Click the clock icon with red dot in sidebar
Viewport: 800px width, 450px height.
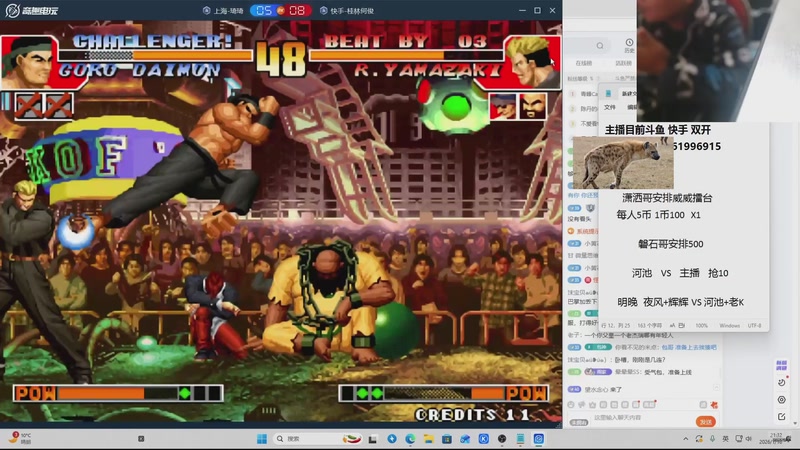pos(782,382)
